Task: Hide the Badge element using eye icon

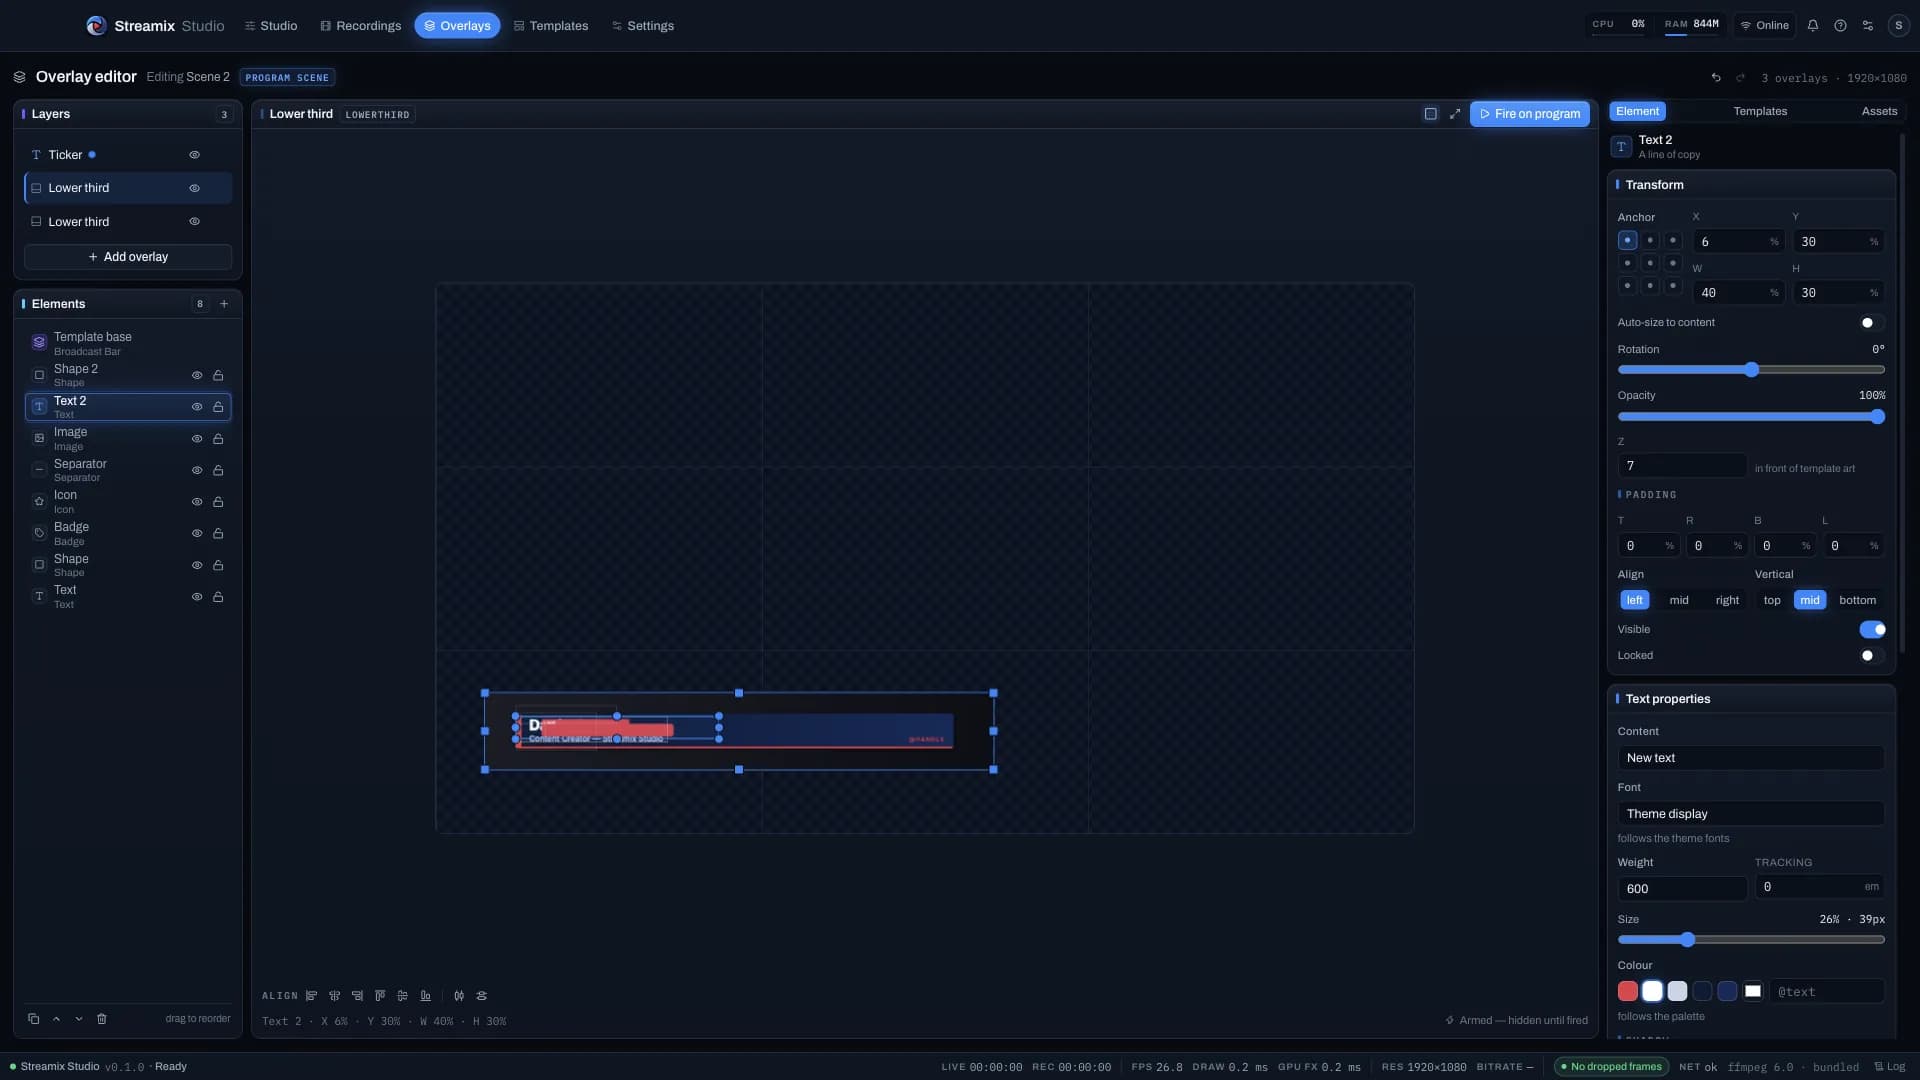Action: [197, 534]
